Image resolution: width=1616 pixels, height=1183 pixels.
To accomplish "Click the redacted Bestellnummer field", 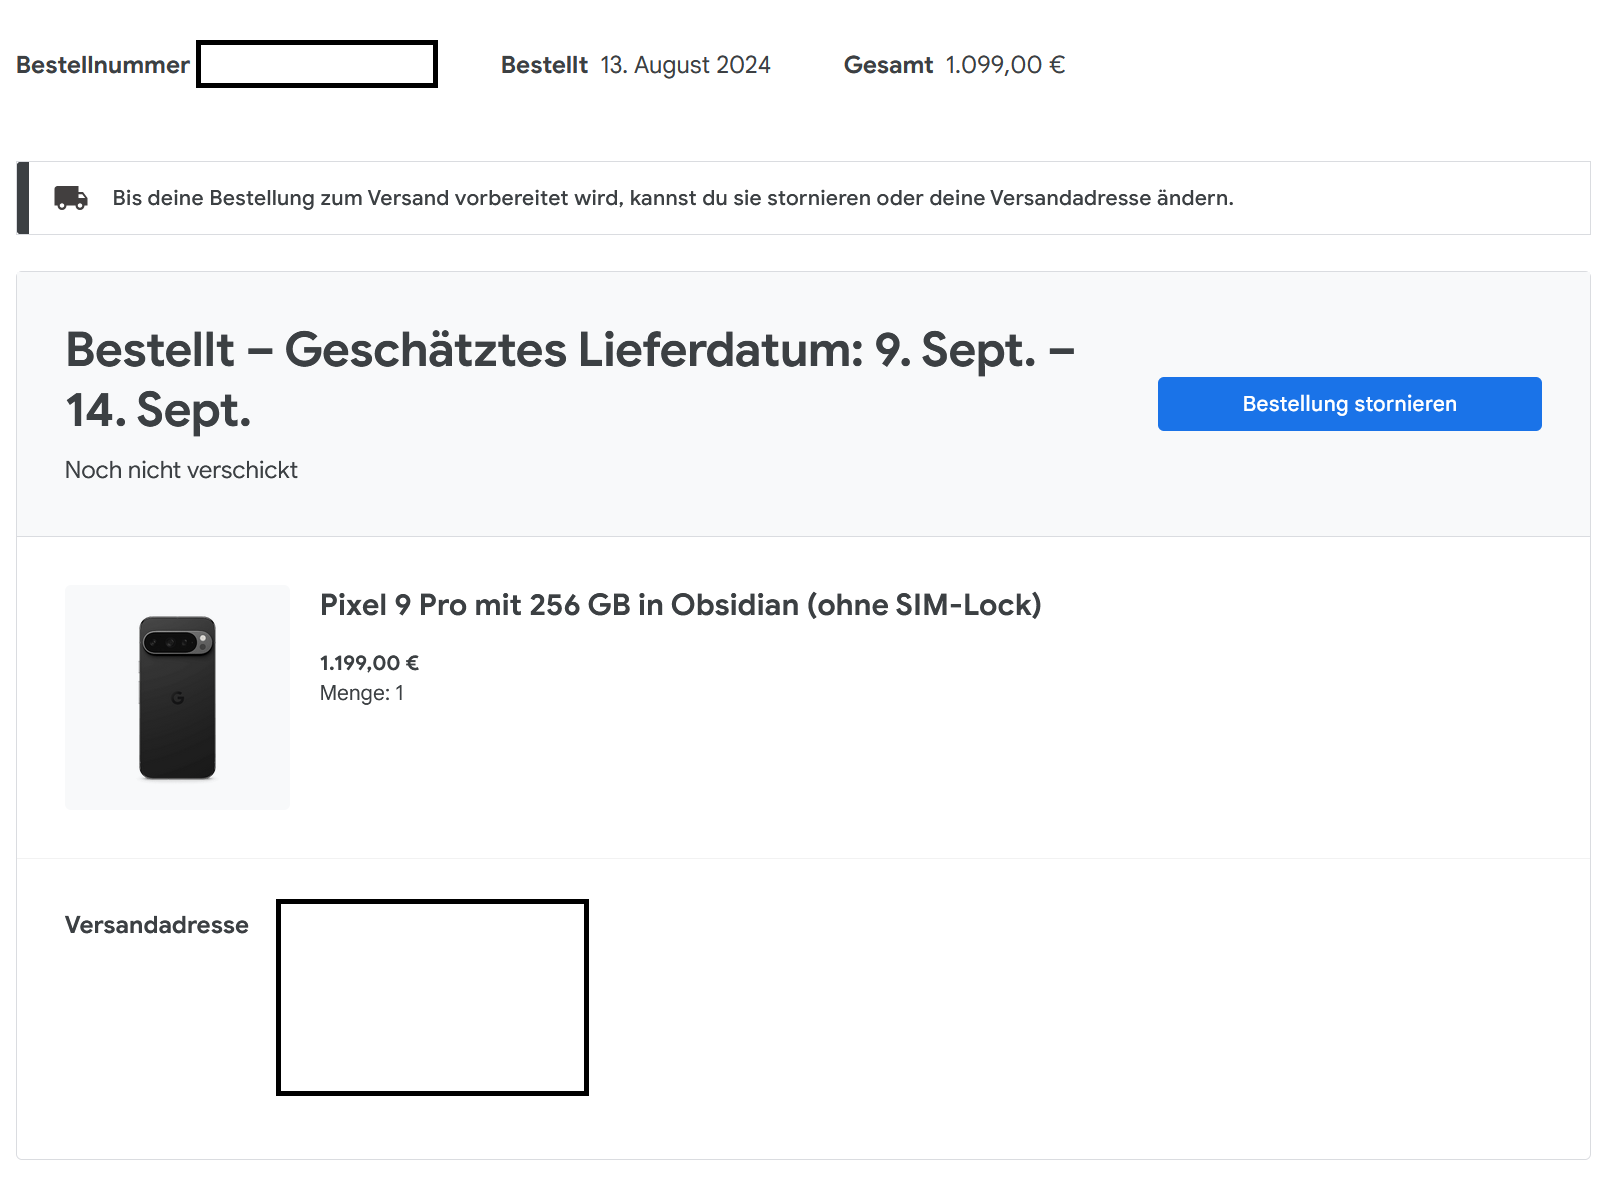I will point(317,64).
